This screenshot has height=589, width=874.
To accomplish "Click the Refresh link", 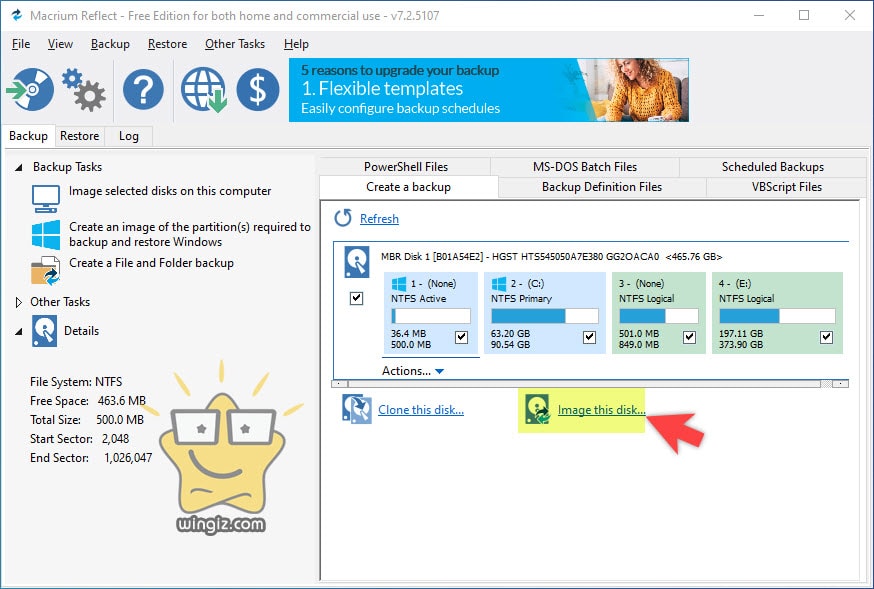I will 379,218.
